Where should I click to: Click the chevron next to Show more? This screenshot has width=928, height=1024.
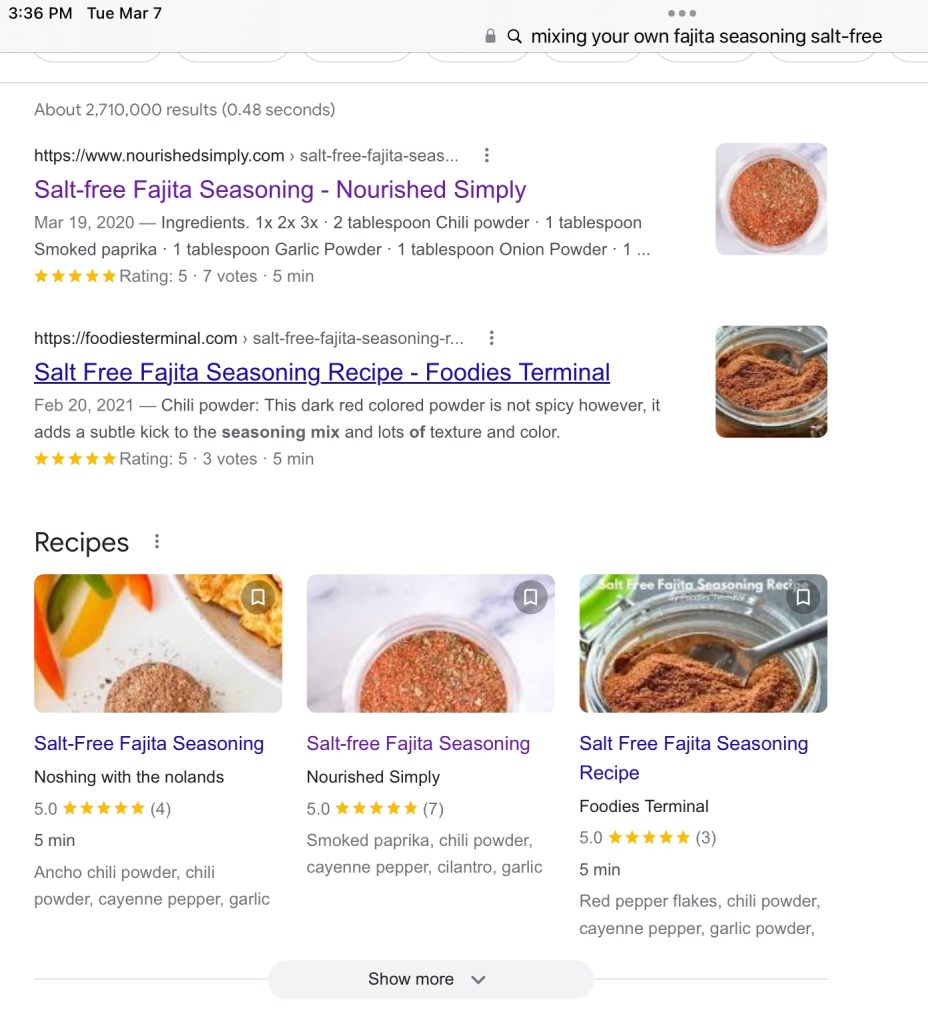click(x=478, y=980)
